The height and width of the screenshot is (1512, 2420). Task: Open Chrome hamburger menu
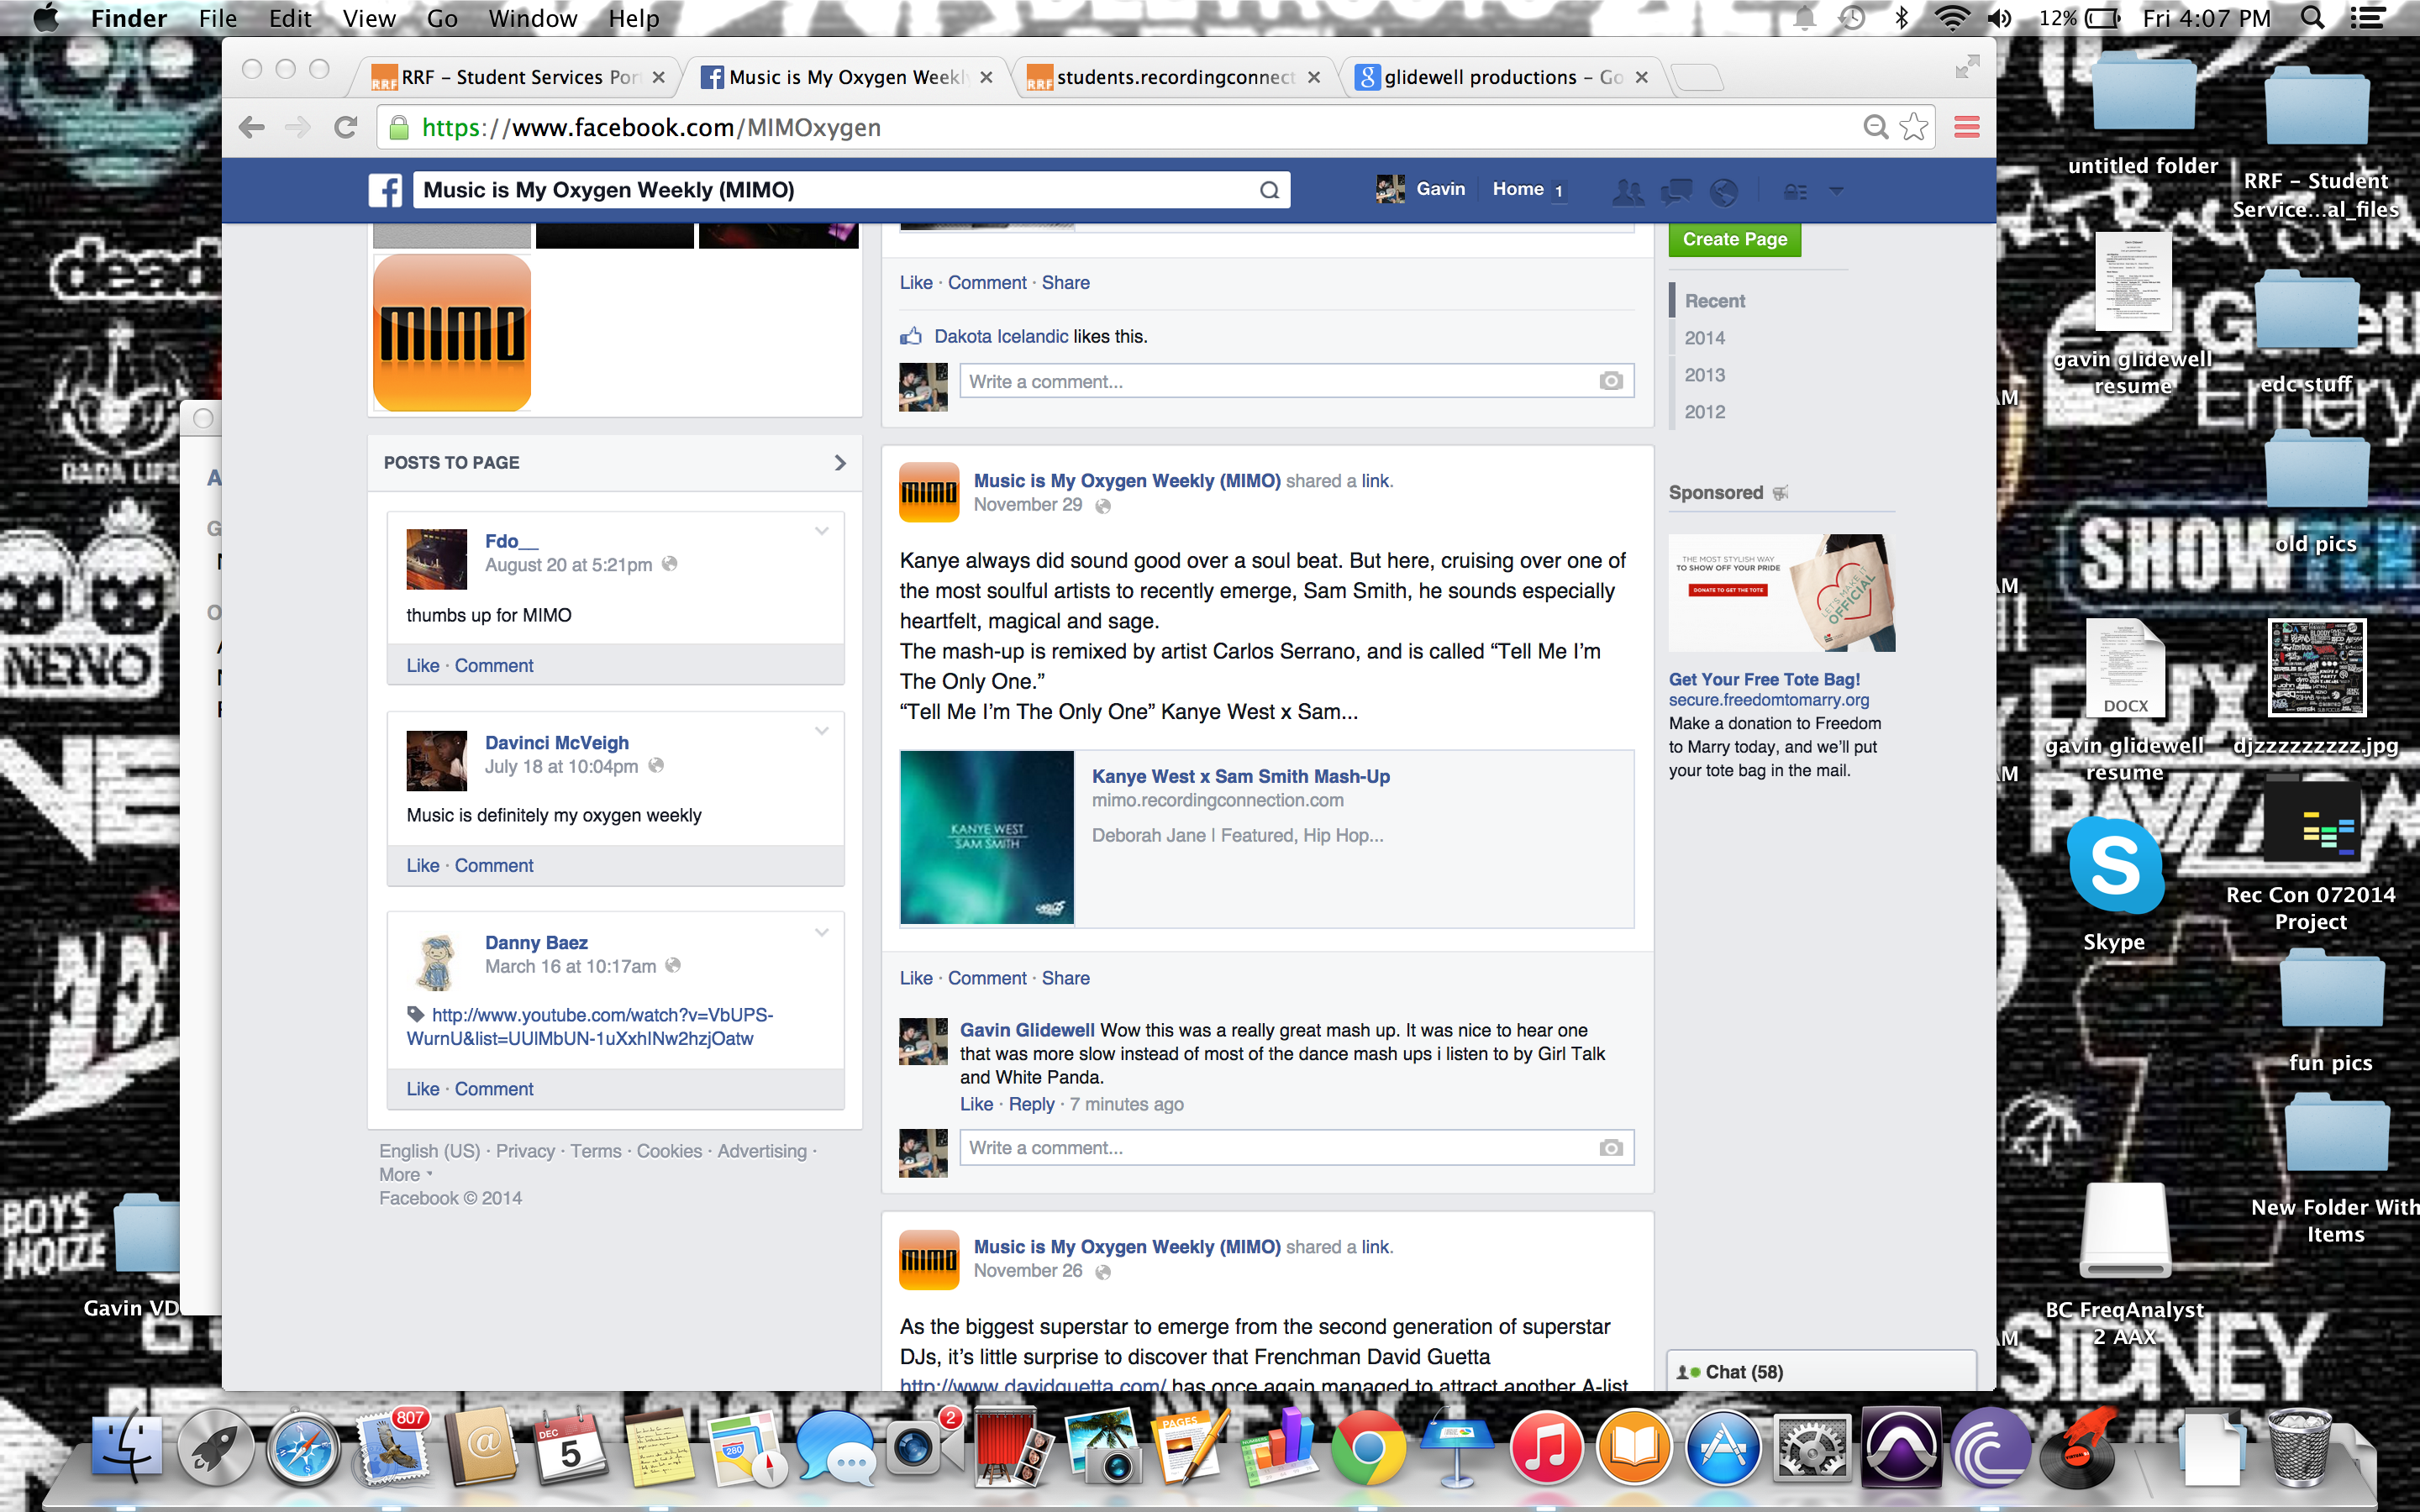[1967, 127]
